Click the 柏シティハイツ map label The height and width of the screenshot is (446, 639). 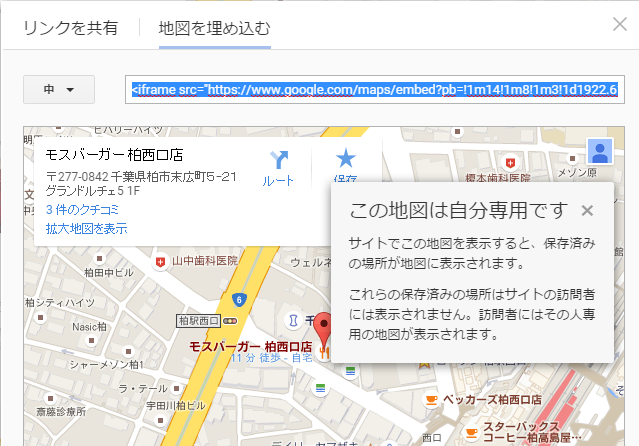pos(60,302)
